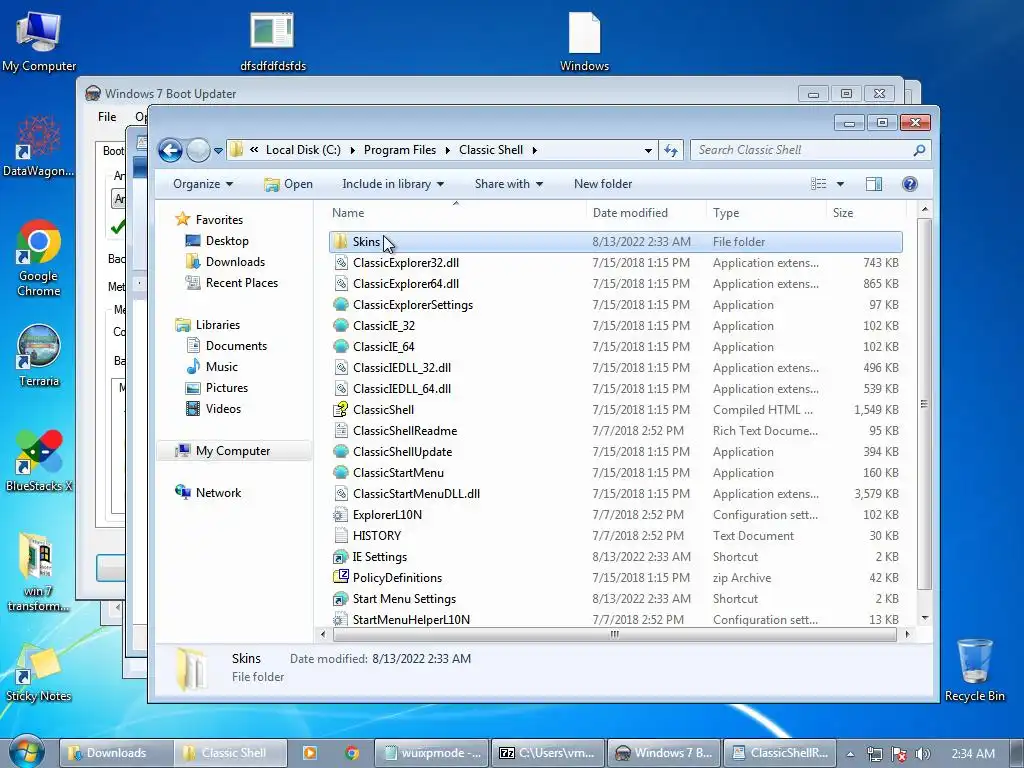This screenshot has width=1024, height=768.
Task: Open the view options dropdown arrow
Action: coord(840,184)
